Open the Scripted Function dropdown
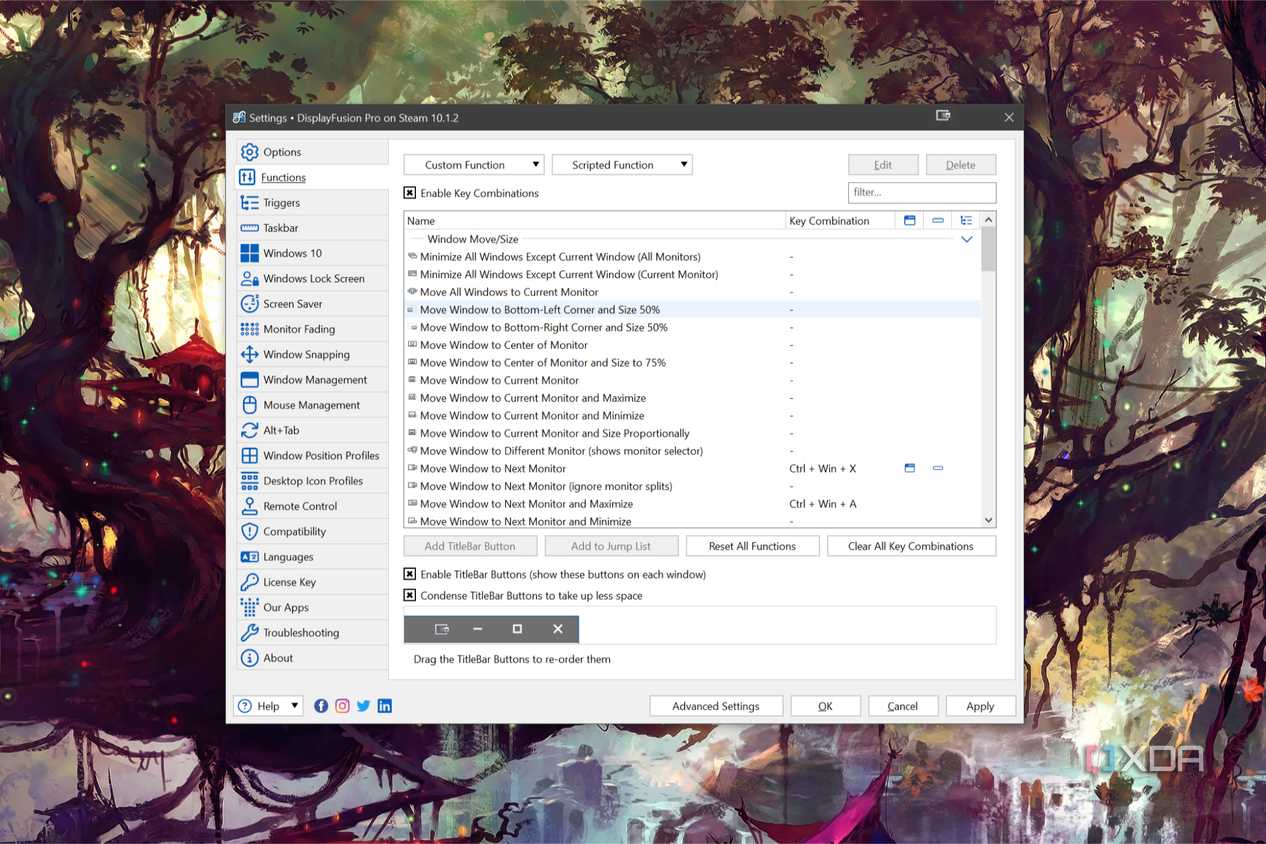This screenshot has width=1266, height=844. click(x=622, y=165)
